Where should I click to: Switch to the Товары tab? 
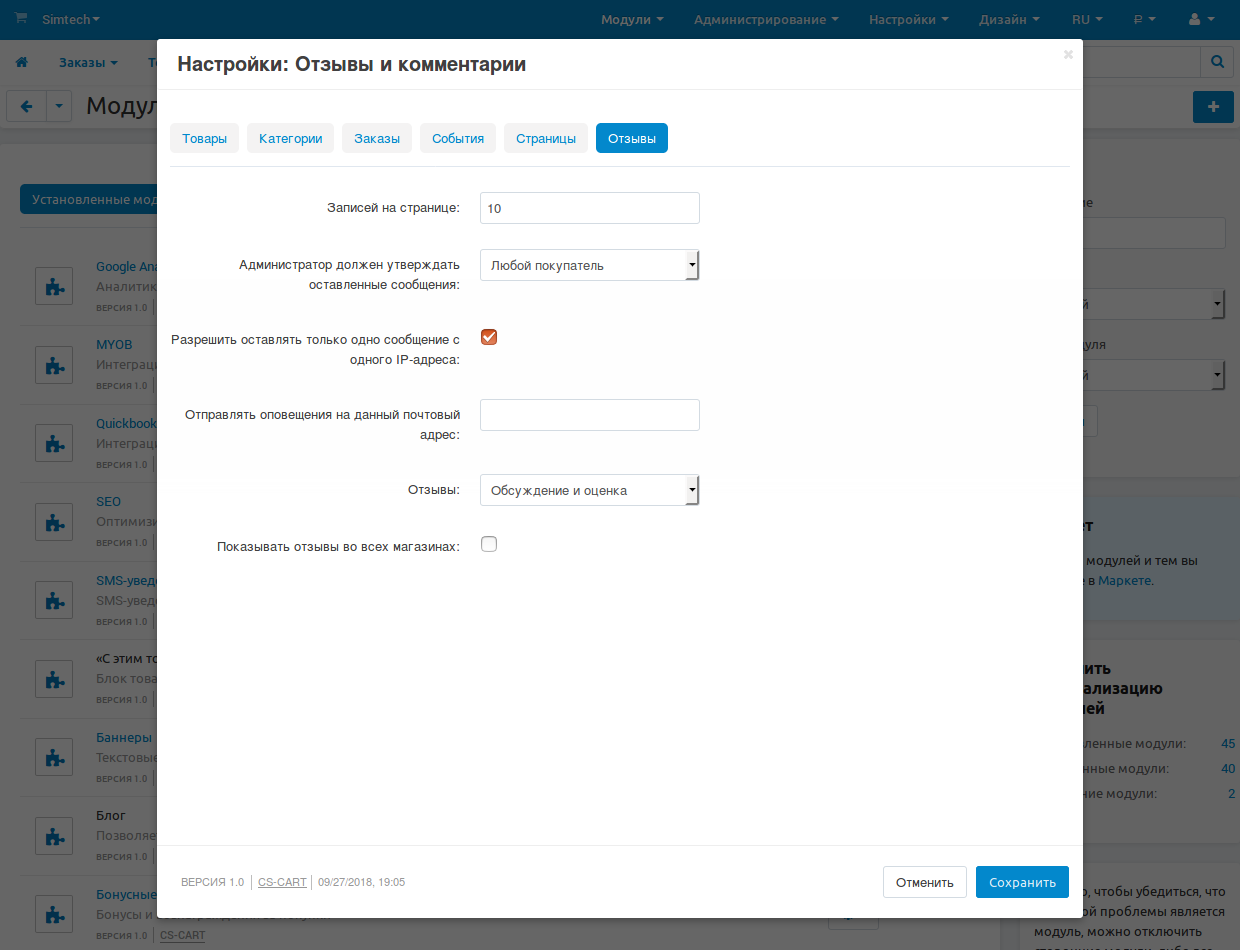coord(204,139)
